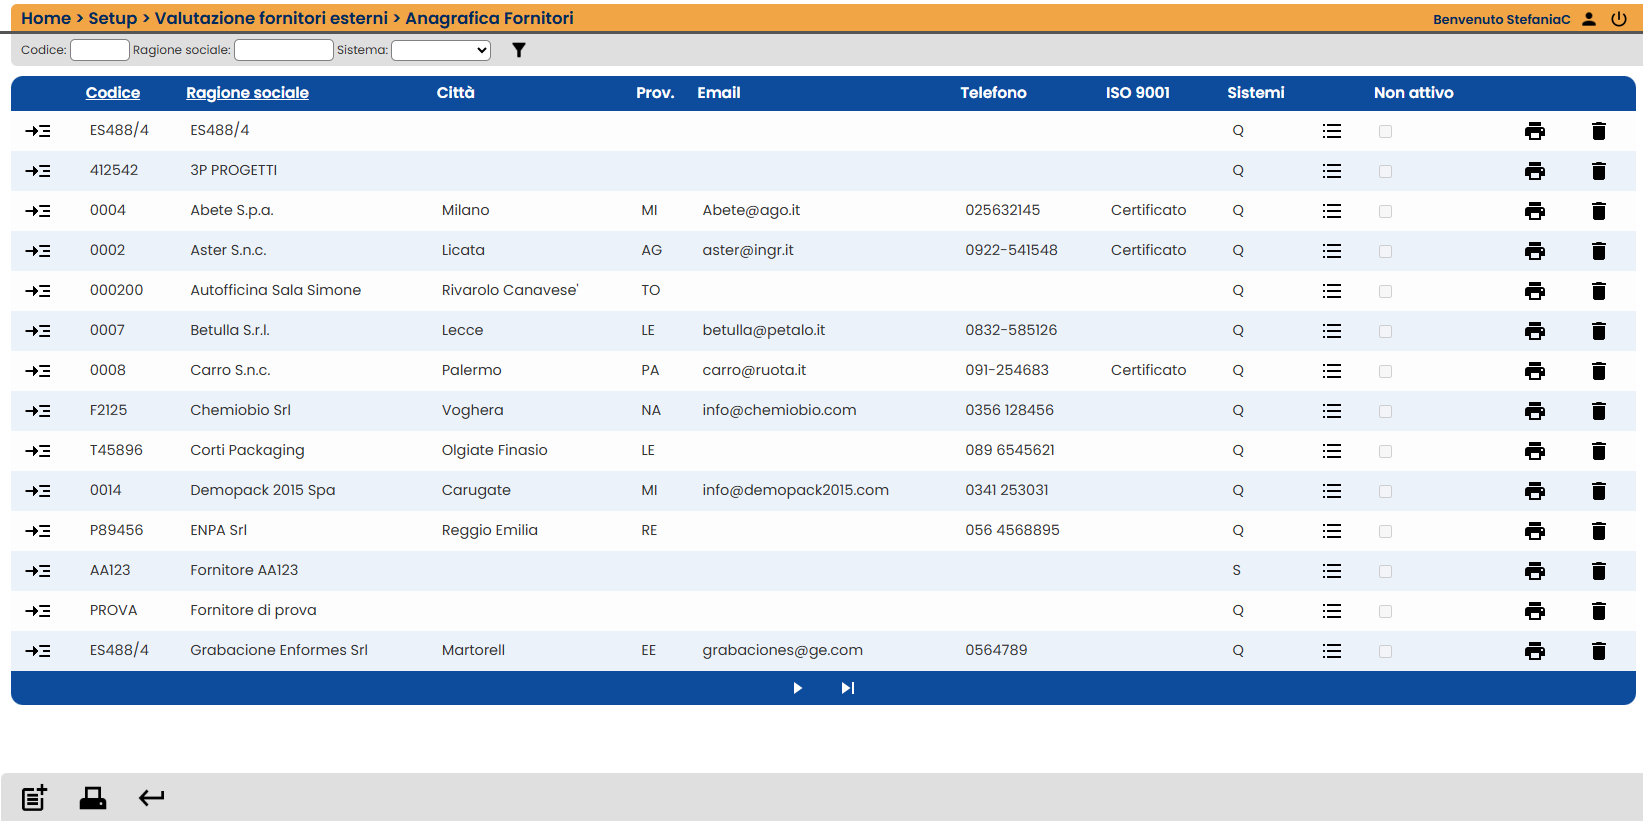Screen dimensions: 1643x821
Task: Click the power logout icon
Action: pyautogui.click(x=1619, y=19)
